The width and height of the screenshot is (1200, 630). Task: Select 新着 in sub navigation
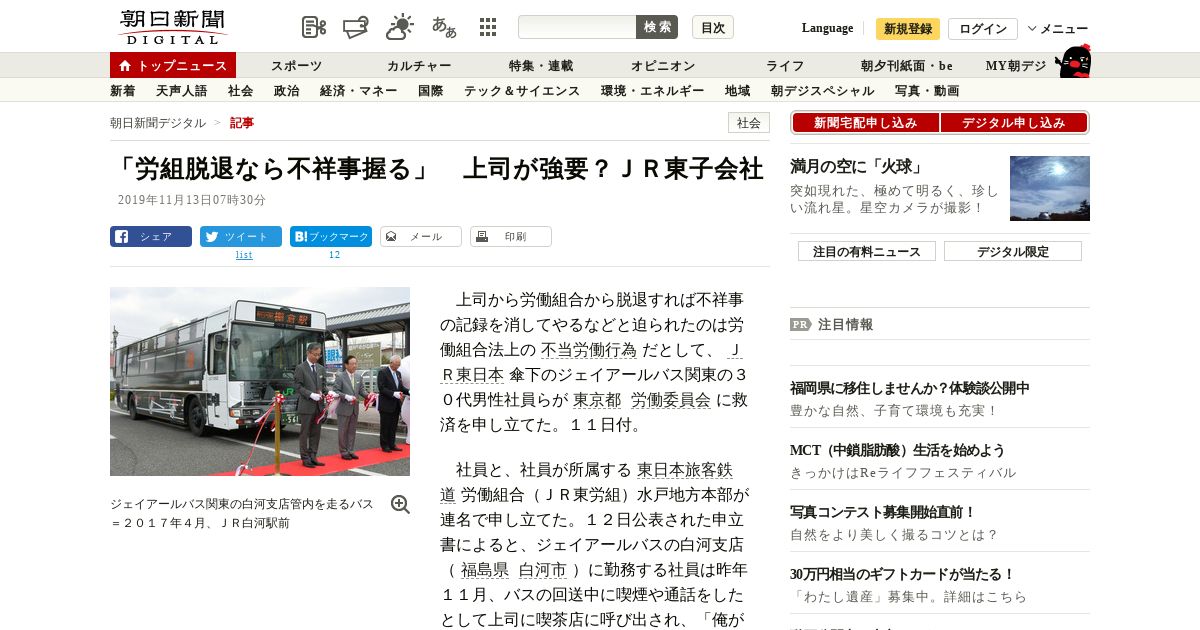click(123, 91)
